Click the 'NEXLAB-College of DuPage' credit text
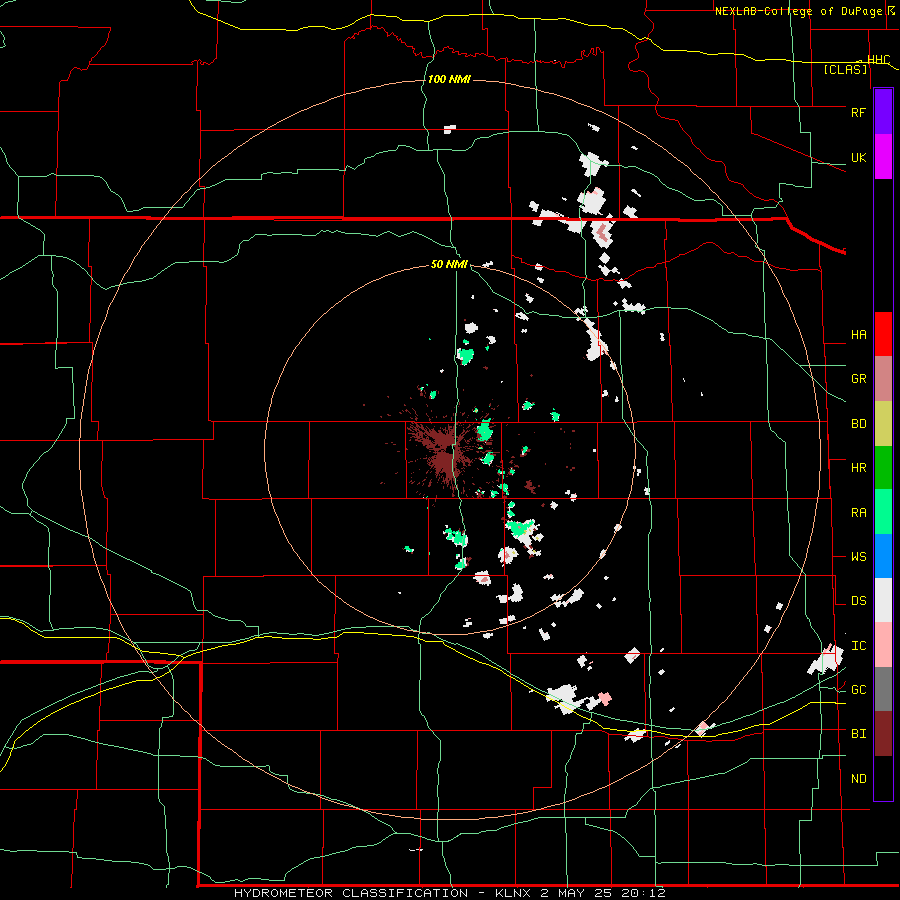The height and width of the screenshot is (900, 900). click(x=800, y=11)
